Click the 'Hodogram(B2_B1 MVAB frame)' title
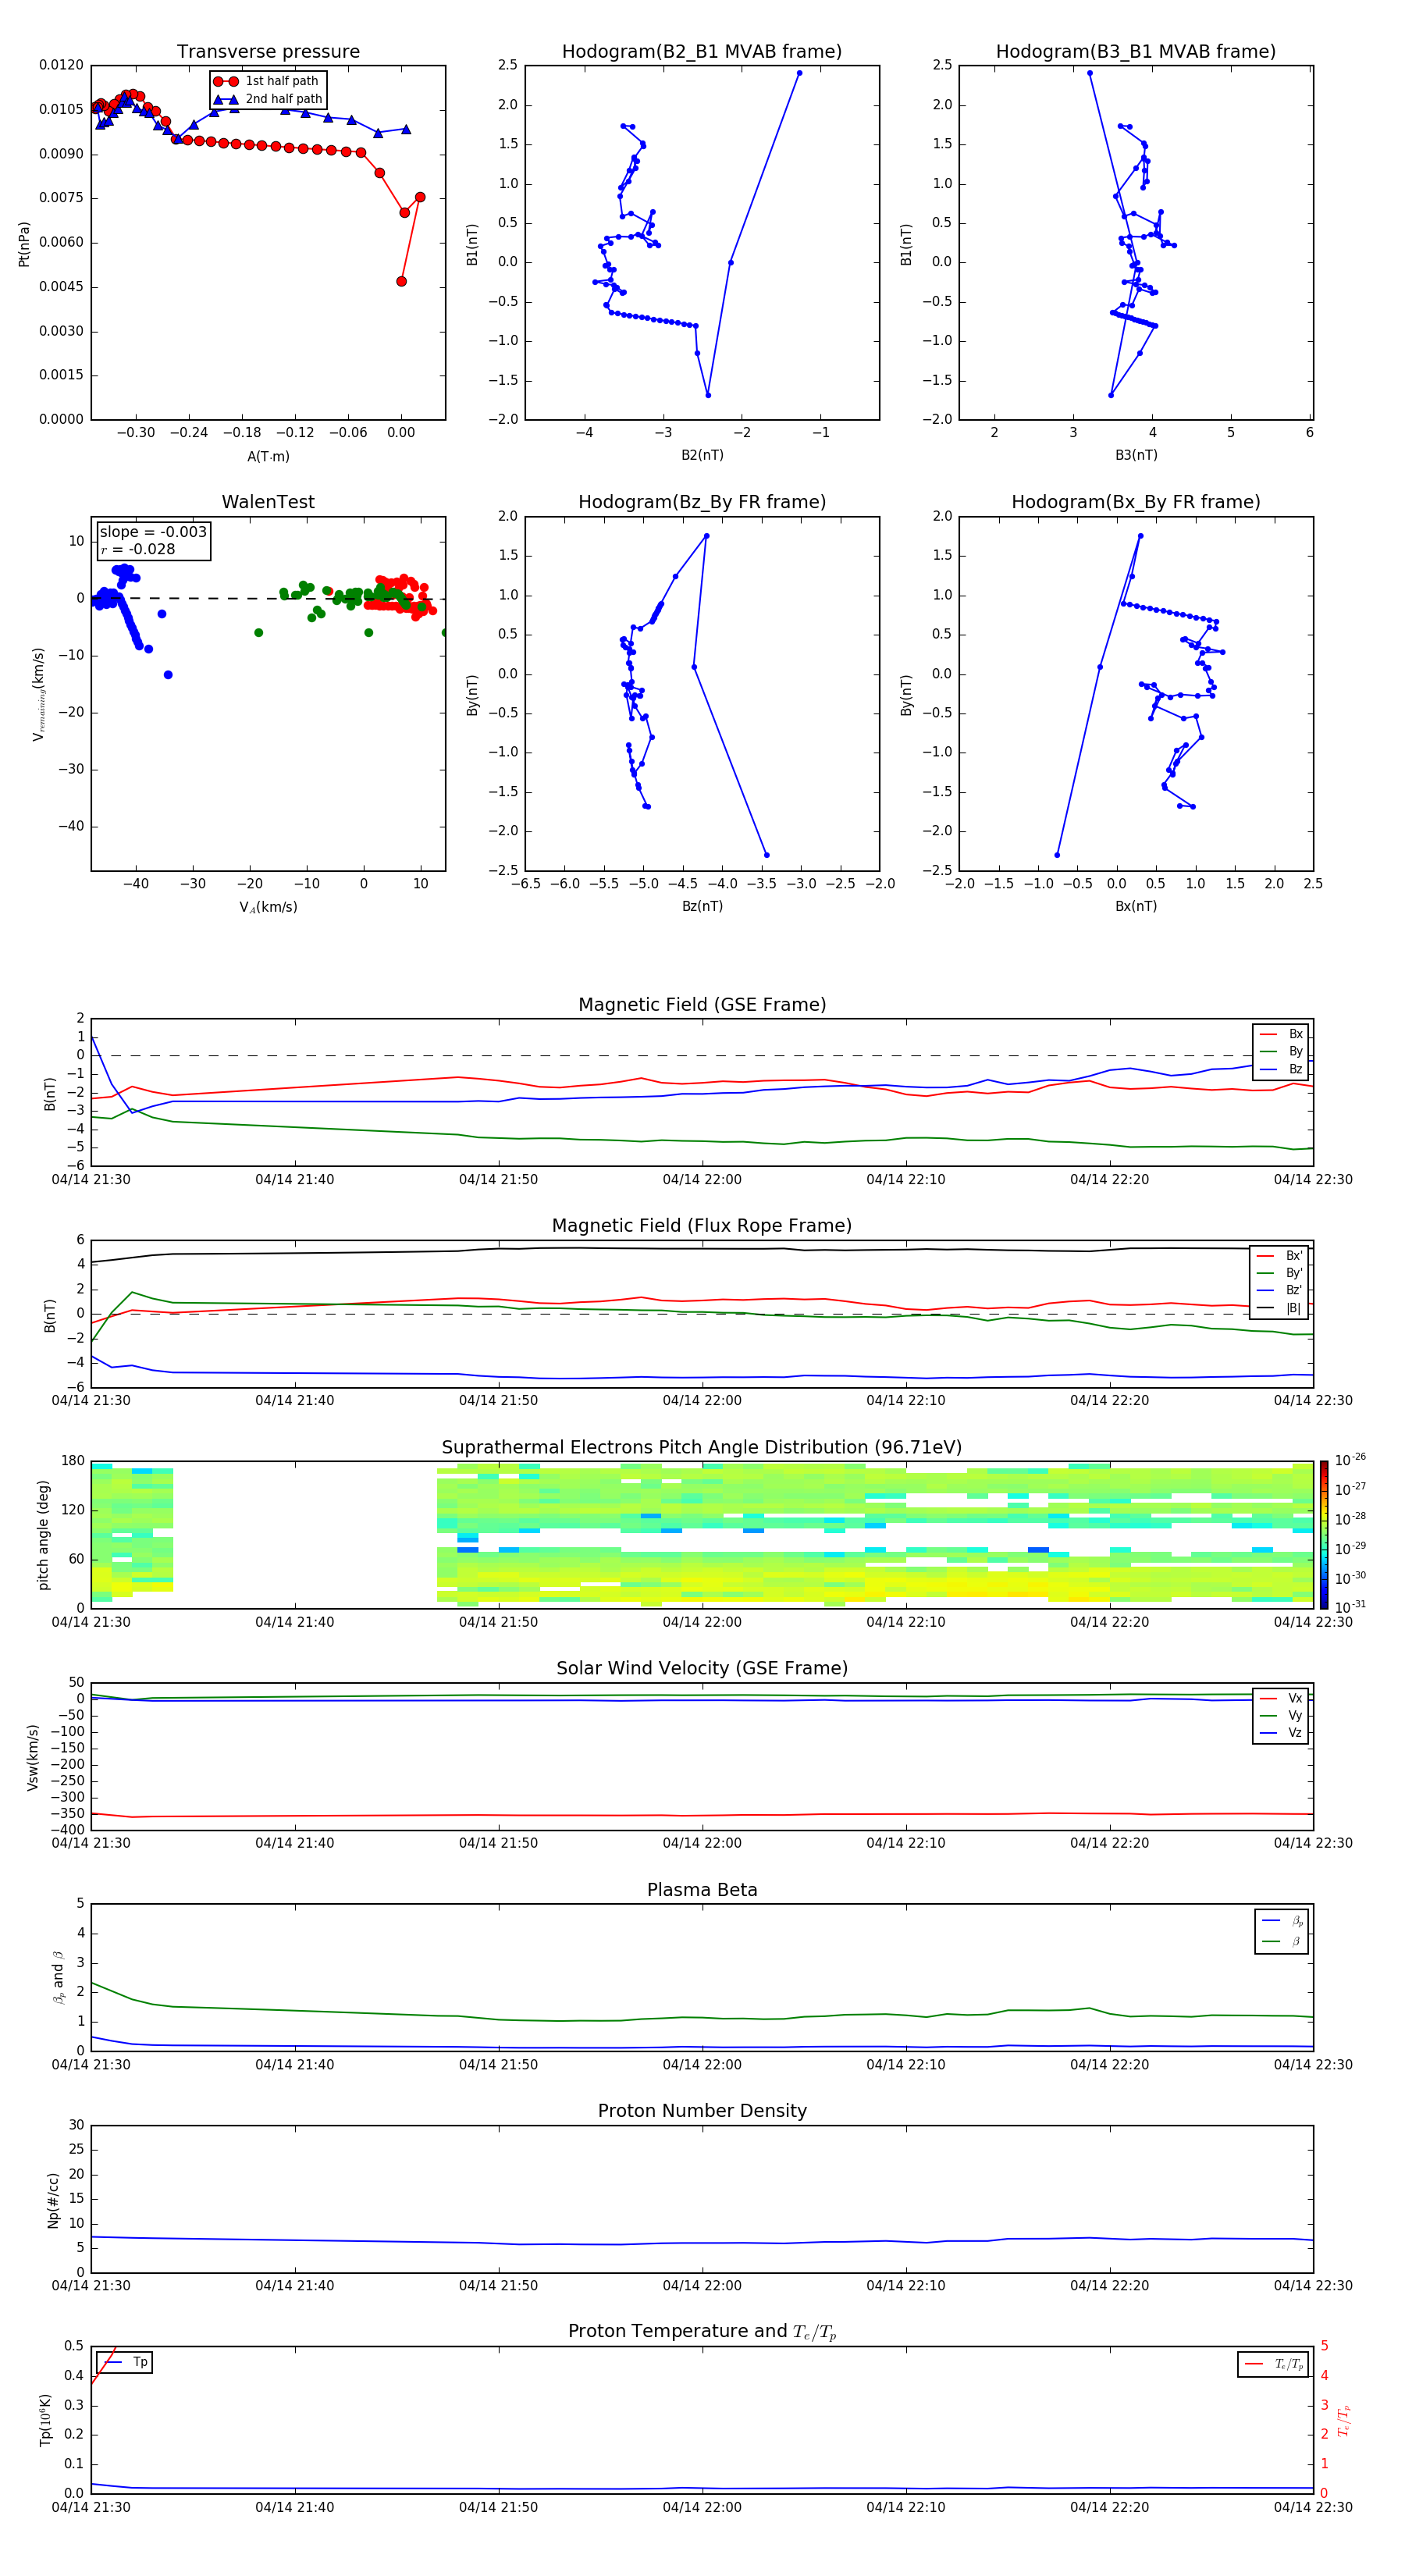The image size is (1405, 2576). tap(702, 52)
